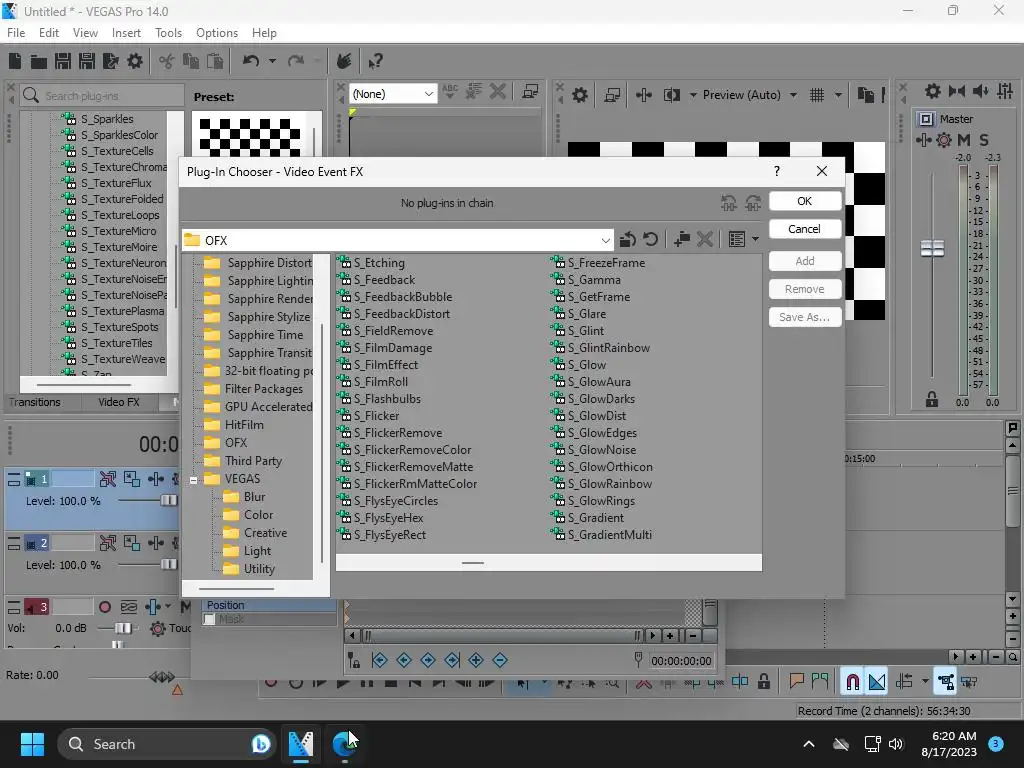Toggle Solo (S) on Master bus

984,140
